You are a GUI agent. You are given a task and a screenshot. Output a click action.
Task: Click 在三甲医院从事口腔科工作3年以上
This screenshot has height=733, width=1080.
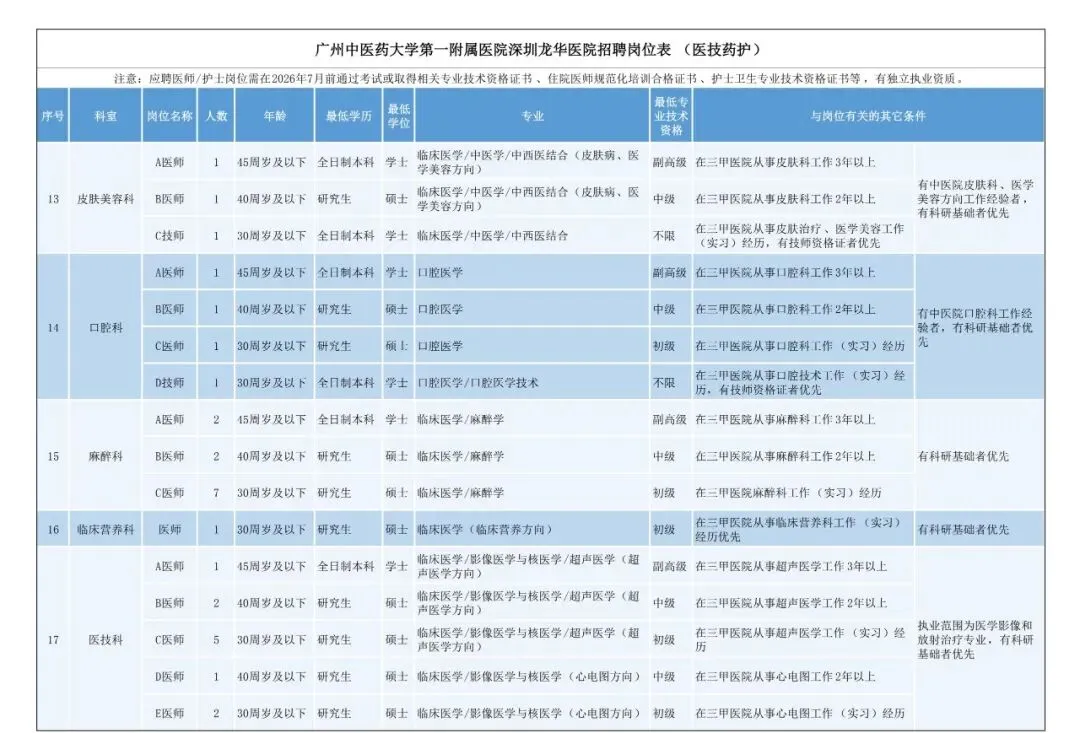[x=785, y=273]
